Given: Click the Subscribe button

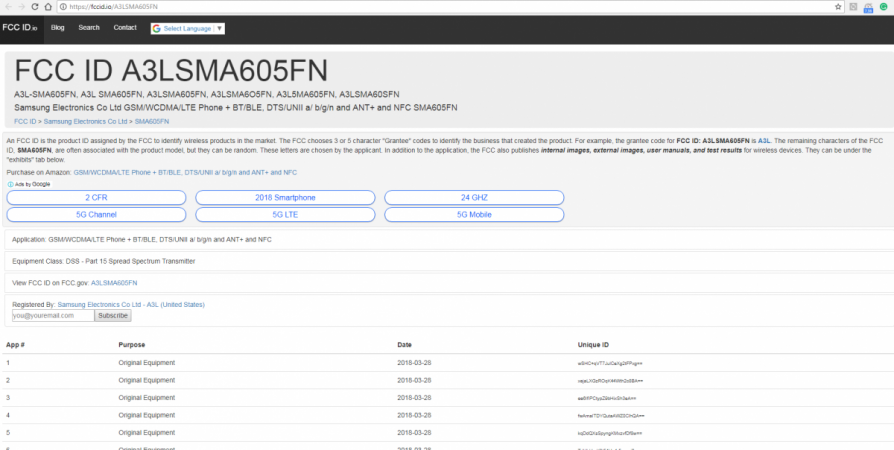Looking at the screenshot, I should (113, 315).
